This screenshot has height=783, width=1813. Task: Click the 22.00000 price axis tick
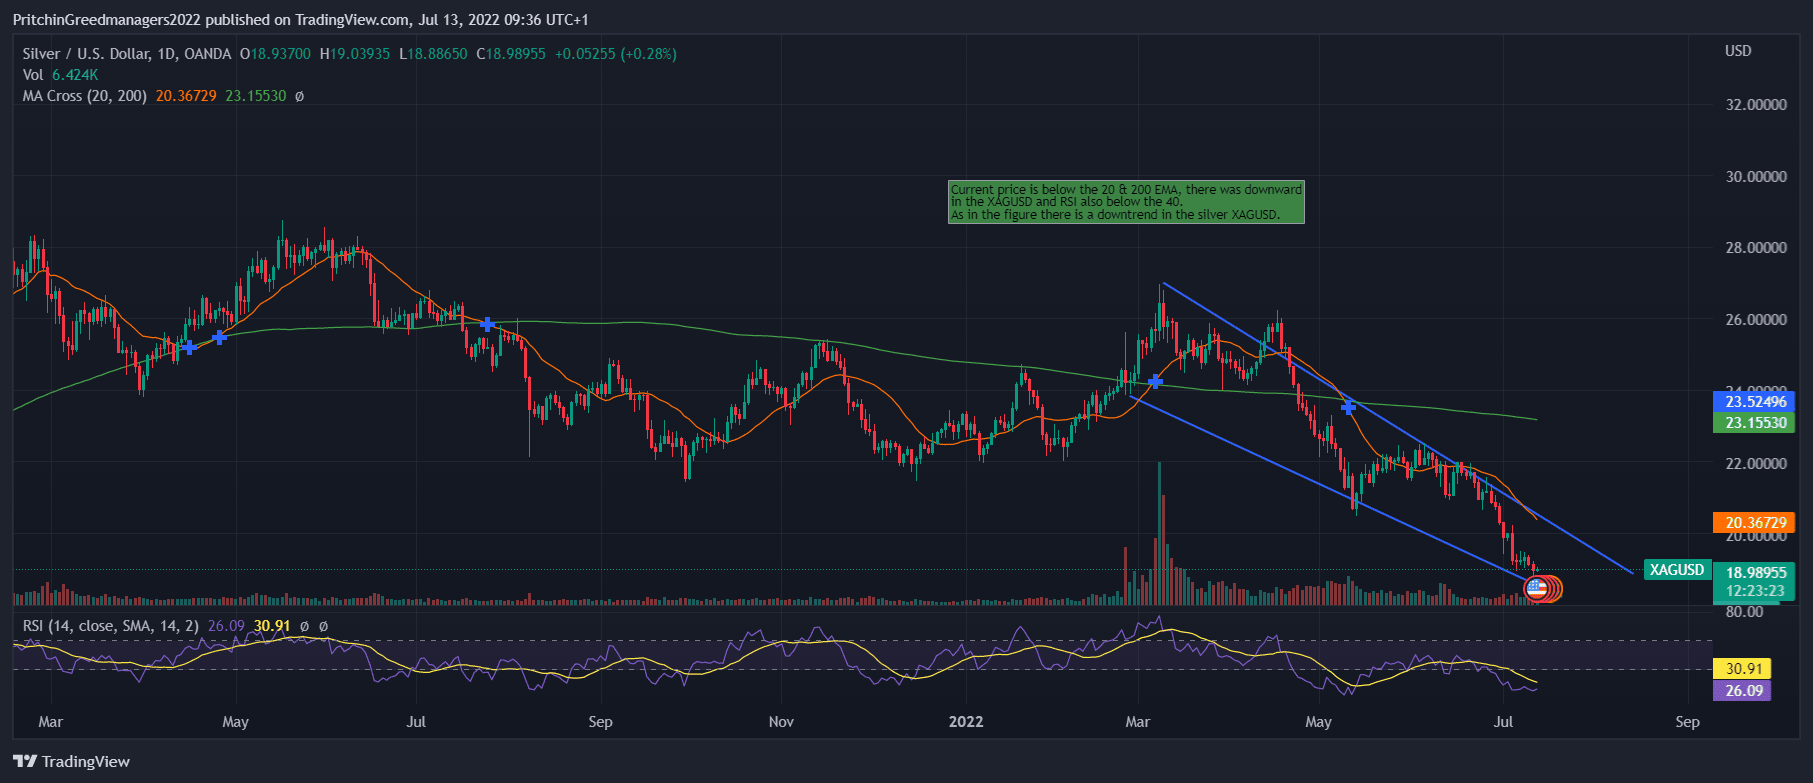pyautogui.click(x=1756, y=464)
